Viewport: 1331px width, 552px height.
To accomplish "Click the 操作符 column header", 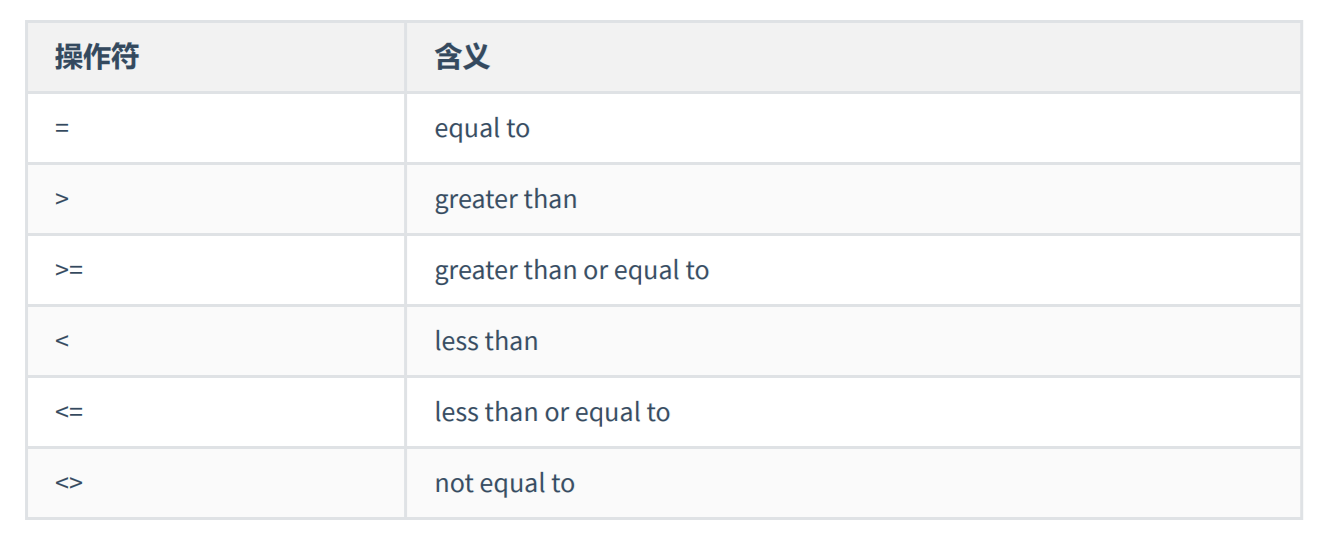I will coord(97,57).
